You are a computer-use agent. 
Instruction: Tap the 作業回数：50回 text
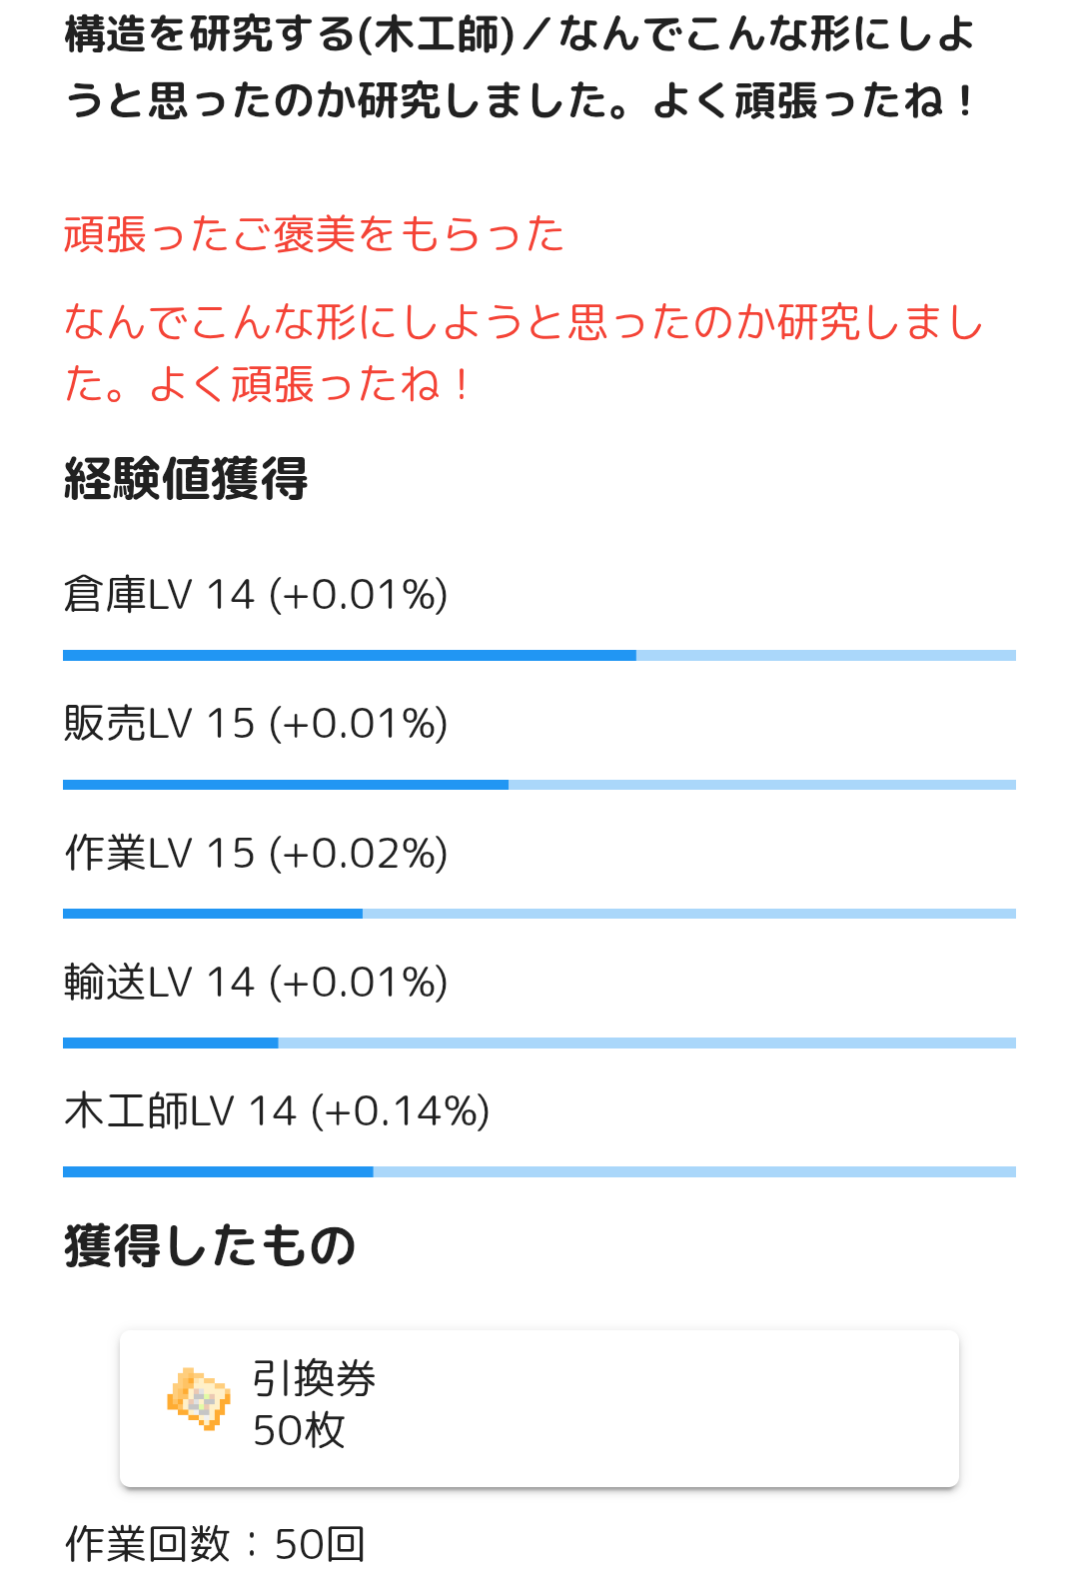pyautogui.click(x=215, y=1544)
